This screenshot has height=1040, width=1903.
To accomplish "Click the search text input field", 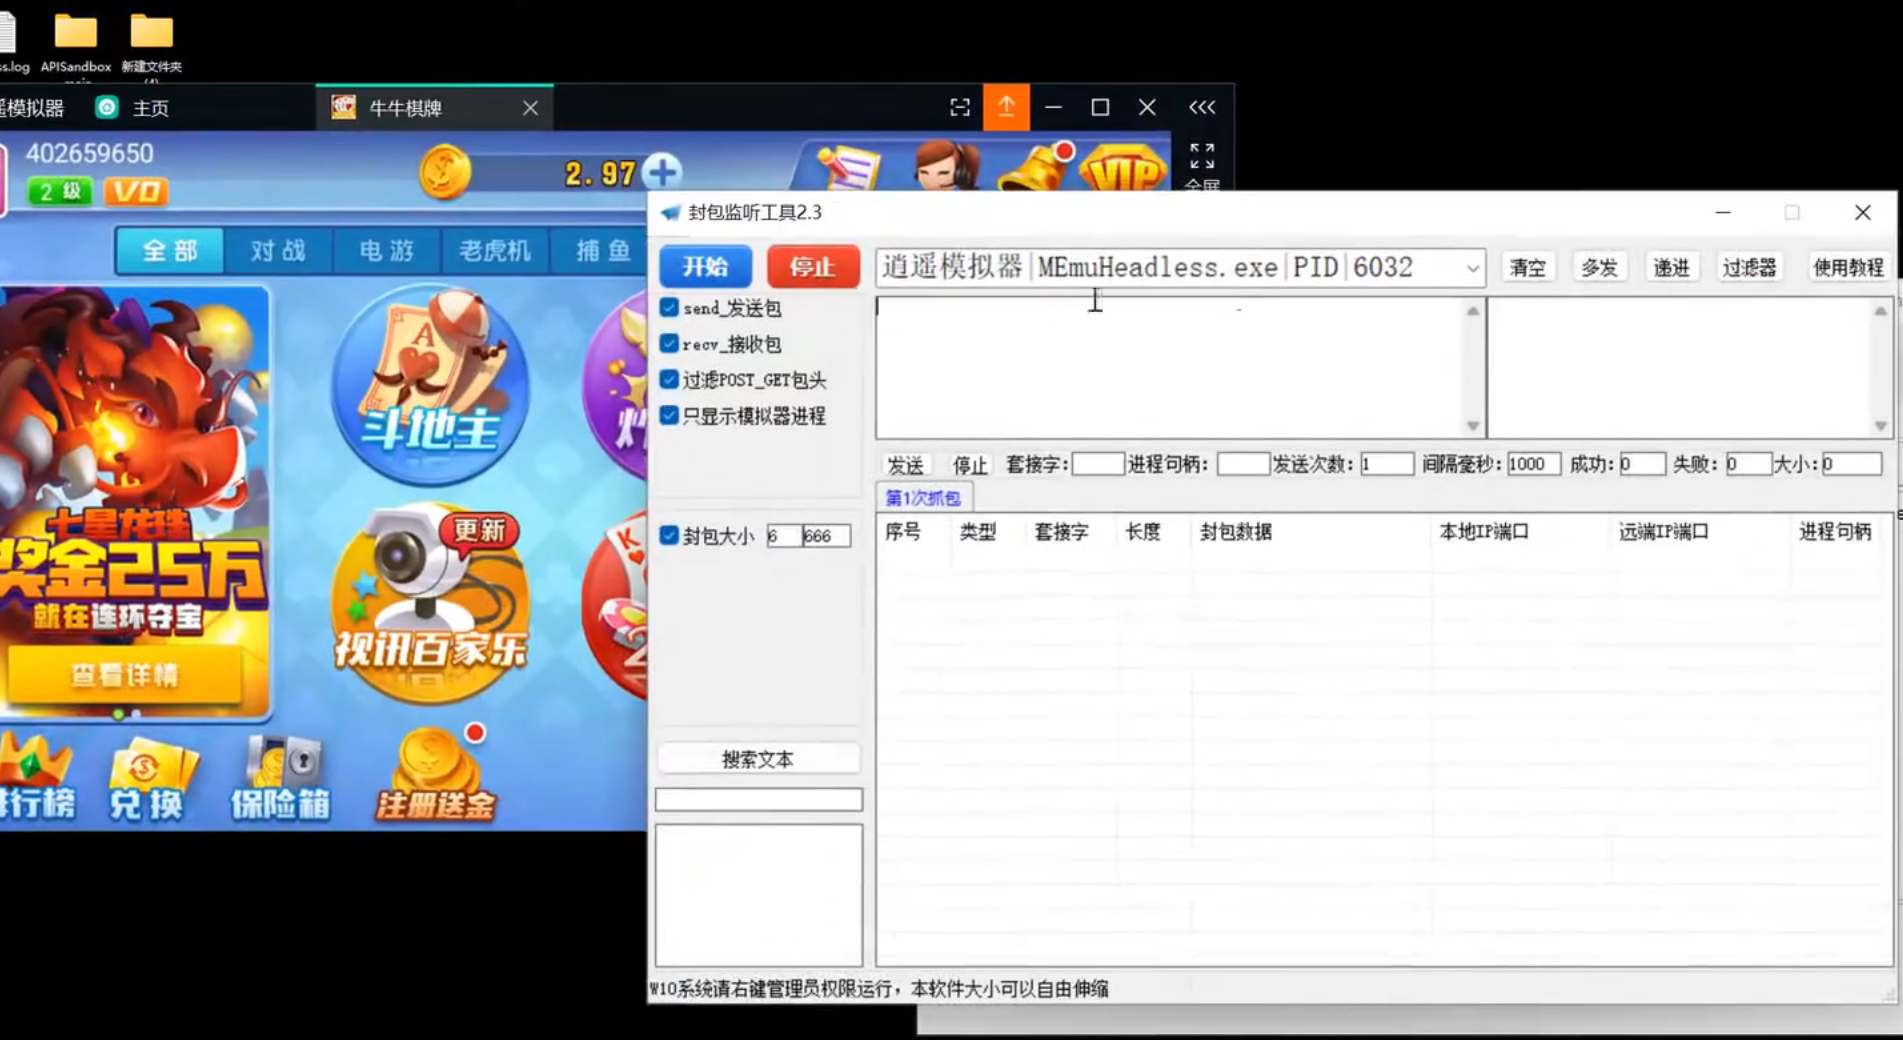I will point(758,799).
